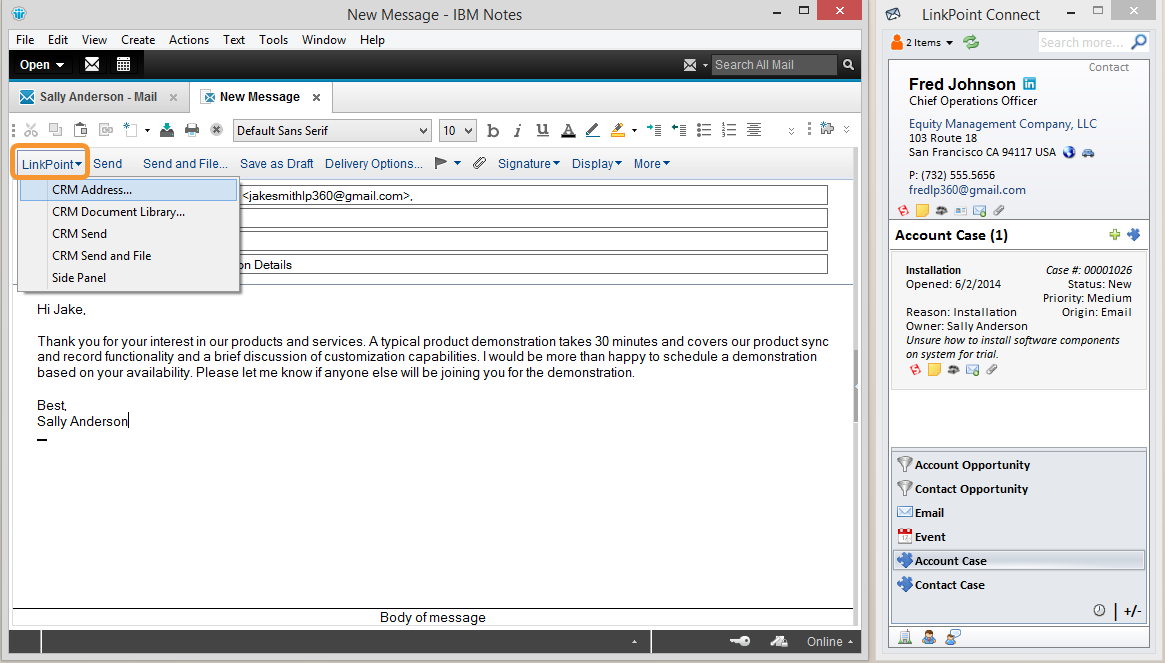Click fredlp360@gmail.com email link

[x=967, y=190]
